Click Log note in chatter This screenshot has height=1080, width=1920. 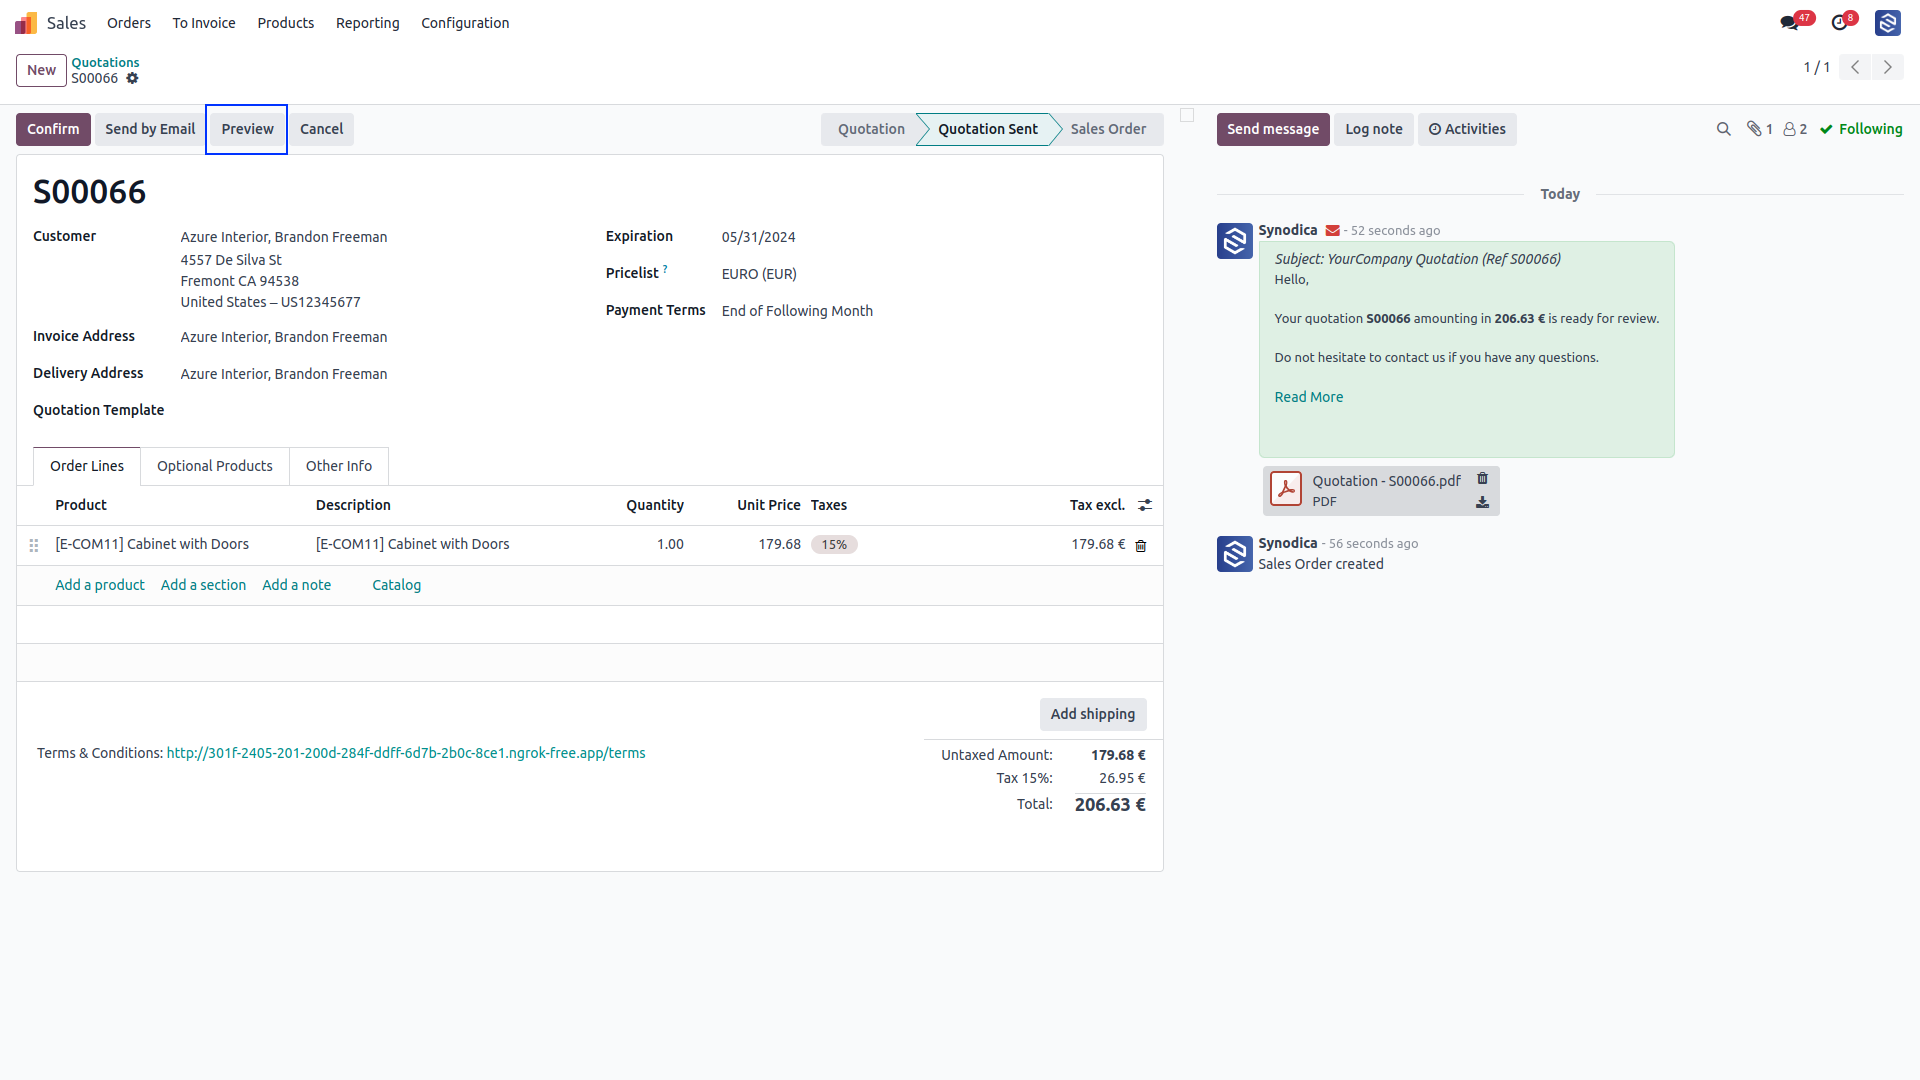click(x=1374, y=129)
